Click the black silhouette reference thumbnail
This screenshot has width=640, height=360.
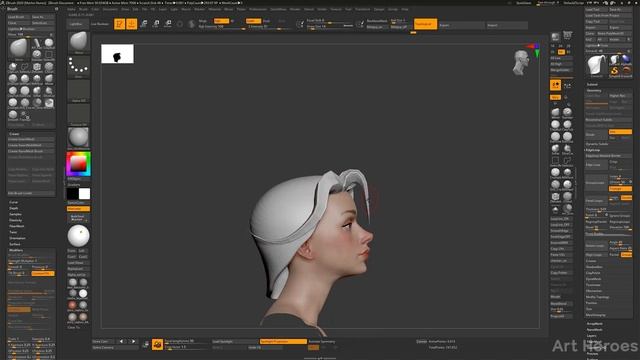(x=117, y=54)
